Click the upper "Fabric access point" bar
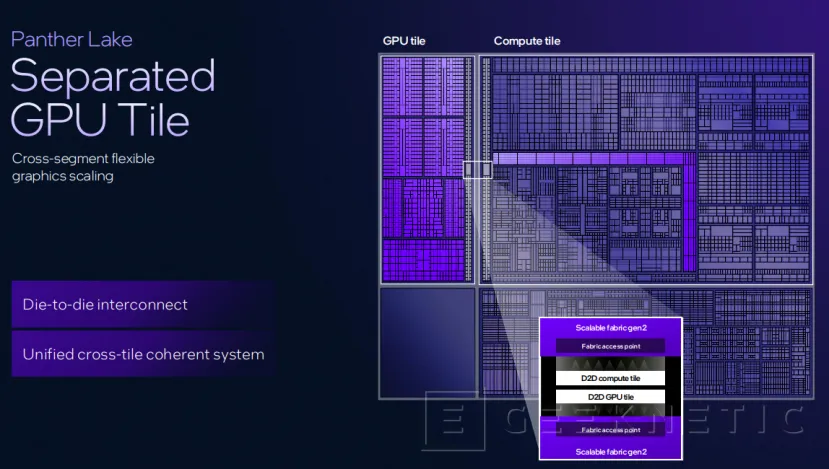This screenshot has width=829, height=469. pos(610,347)
